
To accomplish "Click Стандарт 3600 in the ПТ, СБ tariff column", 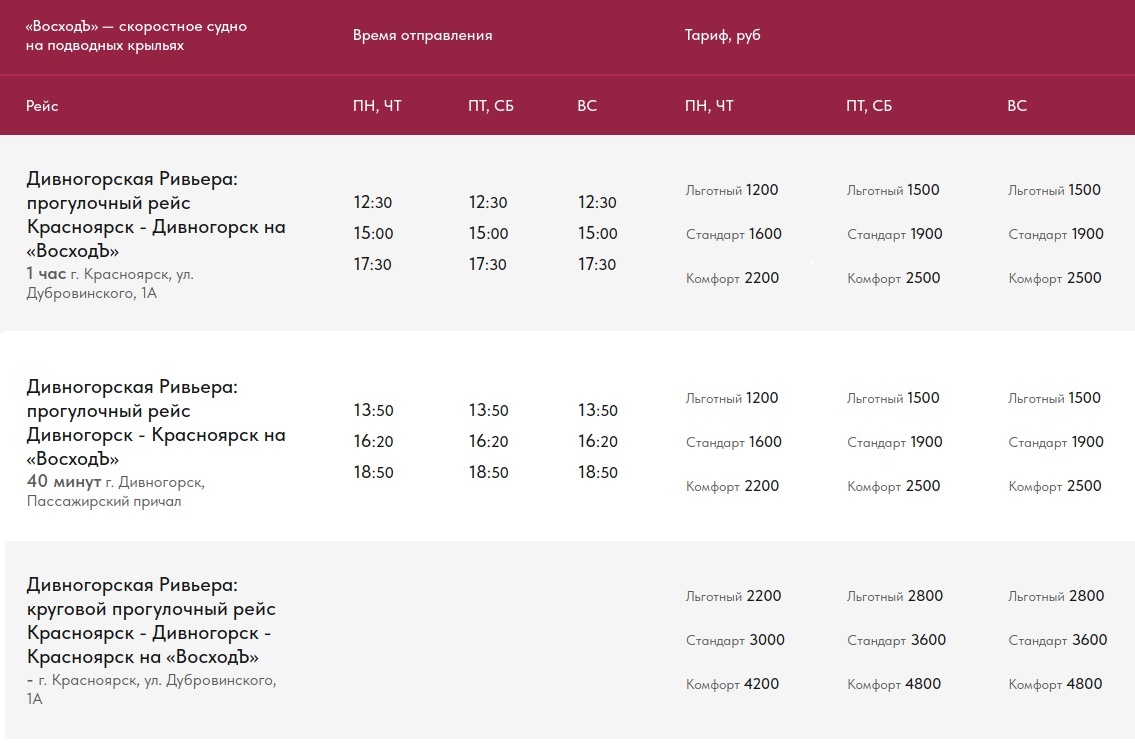I will (x=897, y=640).
